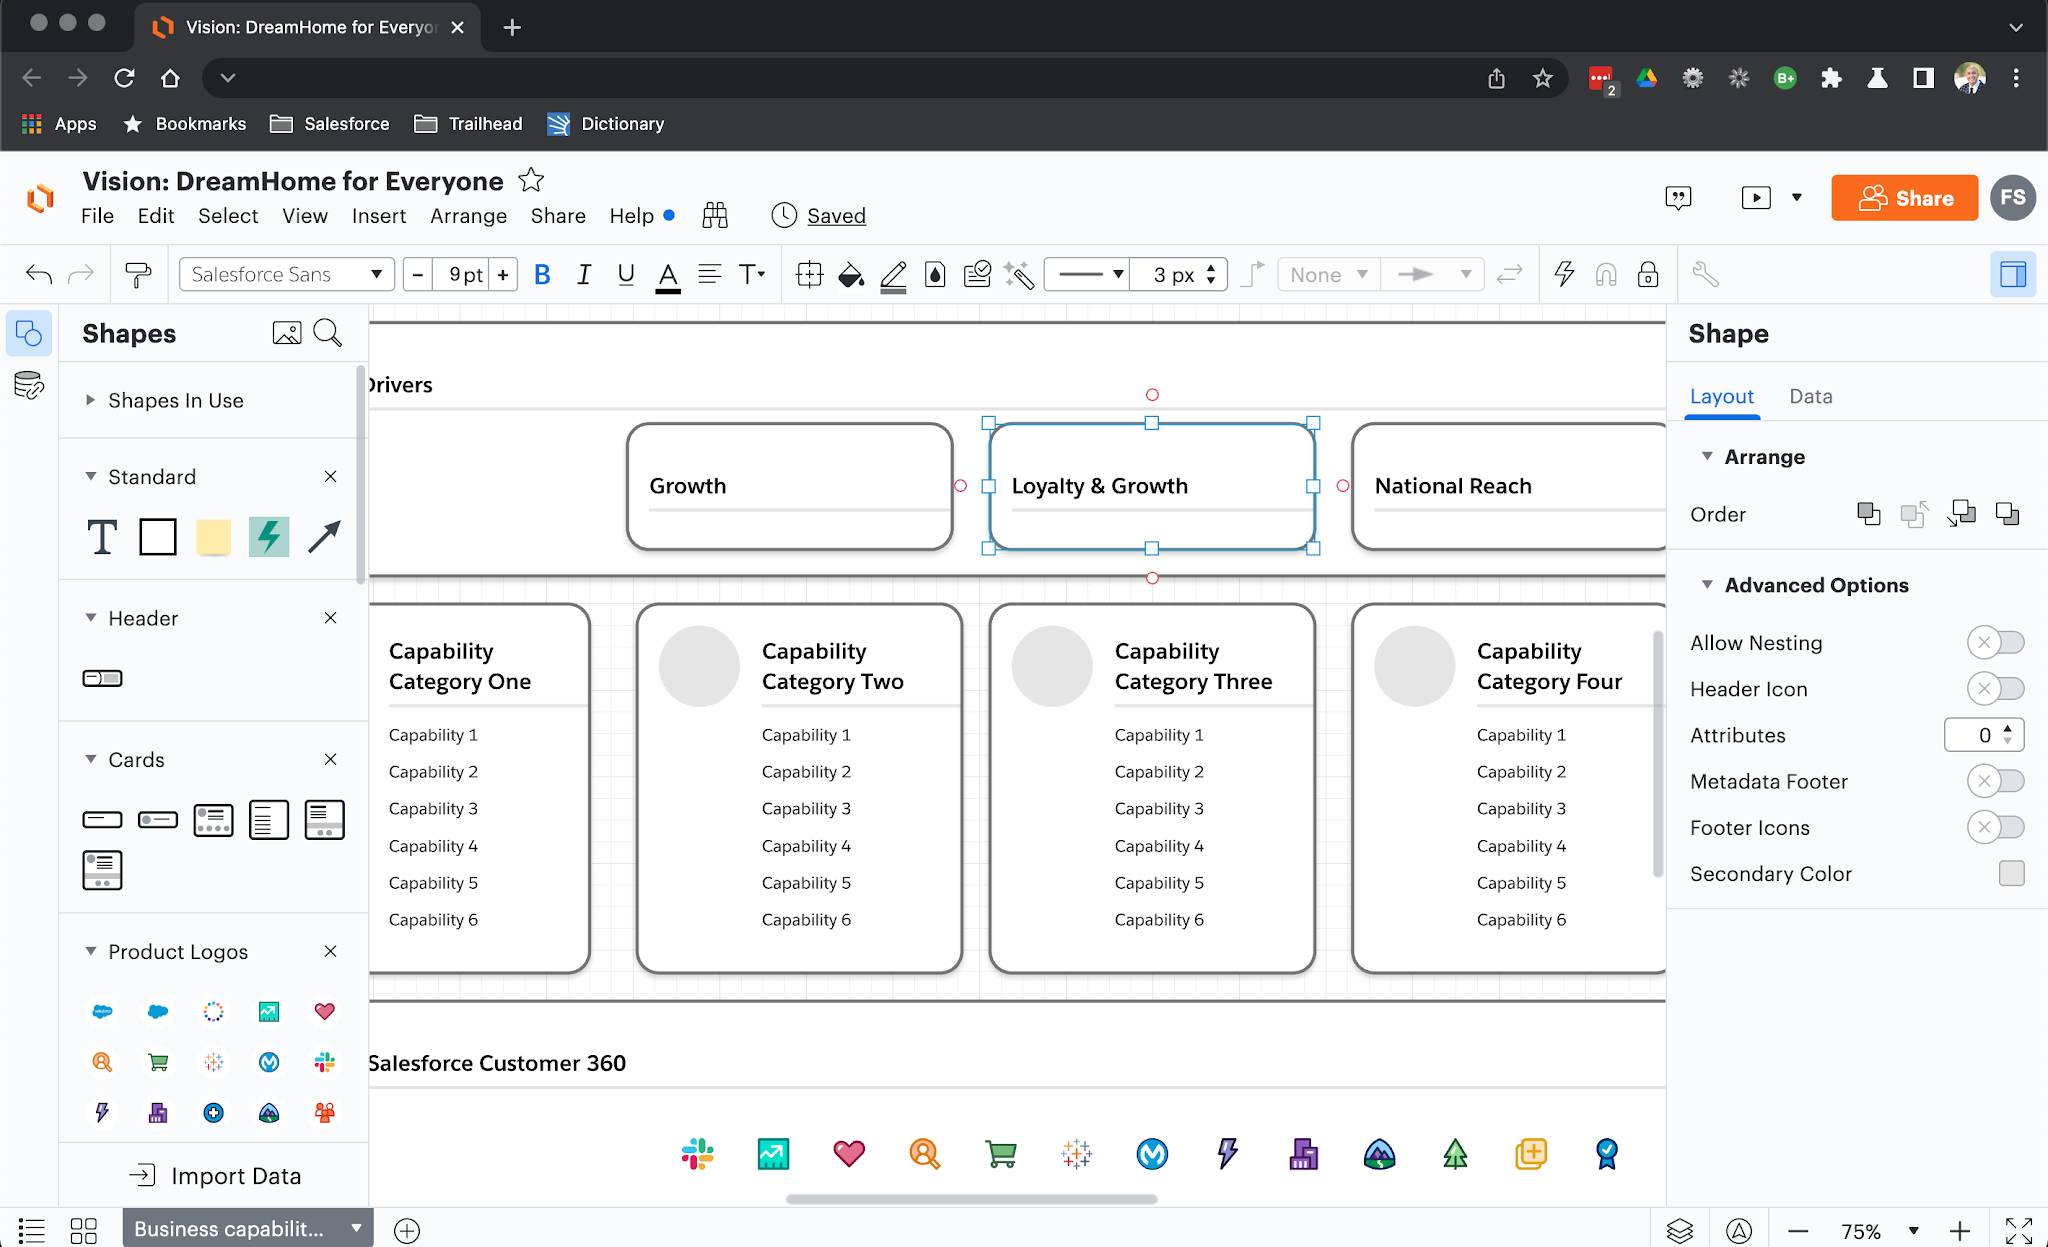Click the Slack logo in Product Logos
Viewport: 2048px width, 1247px height.
(x=324, y=1062)
